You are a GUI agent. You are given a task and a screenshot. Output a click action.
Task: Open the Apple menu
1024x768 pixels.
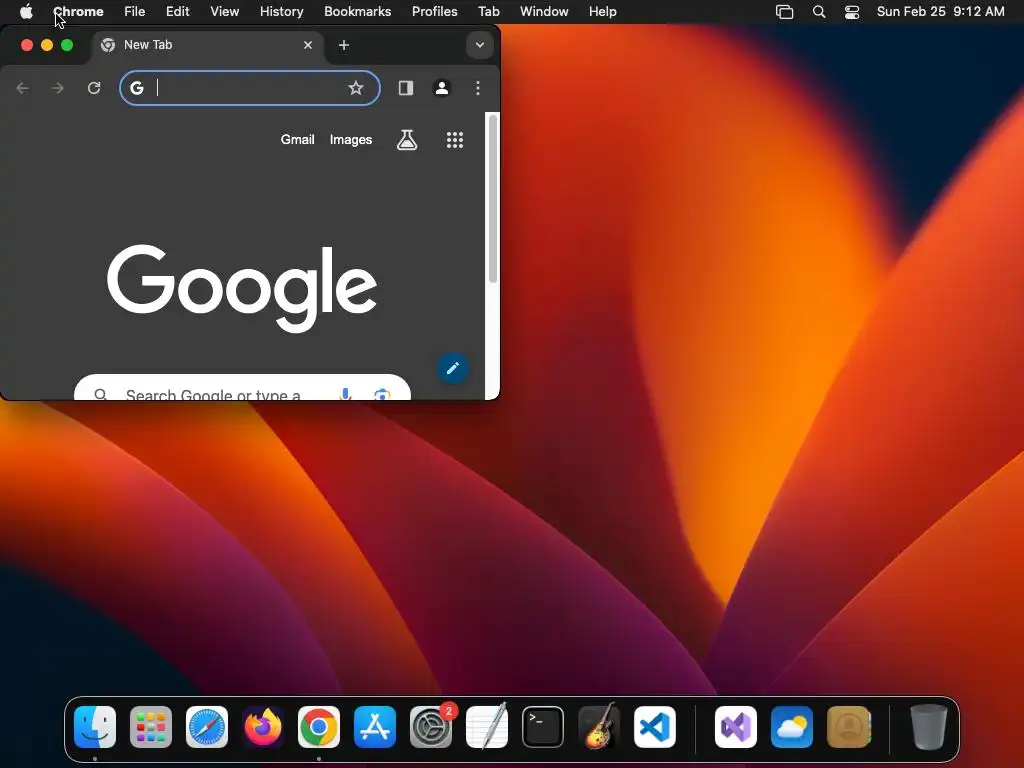click(x=26, y=12)
